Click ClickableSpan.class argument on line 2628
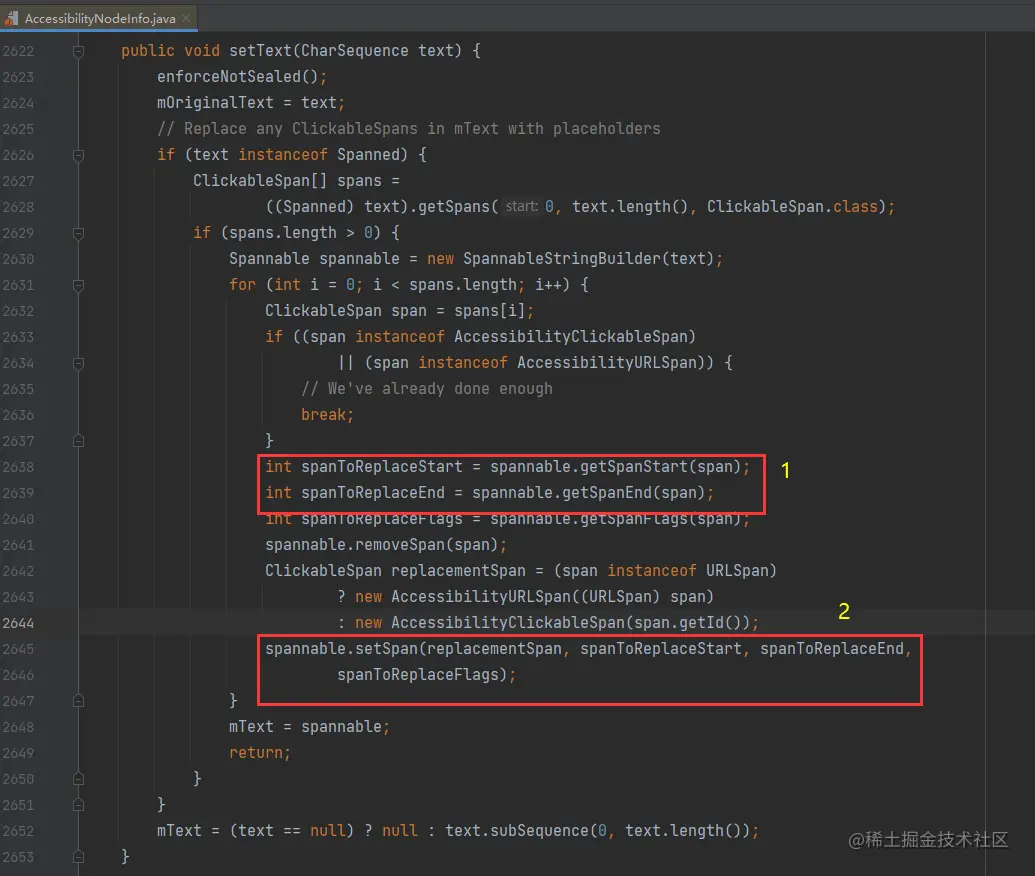 (792, 207)
